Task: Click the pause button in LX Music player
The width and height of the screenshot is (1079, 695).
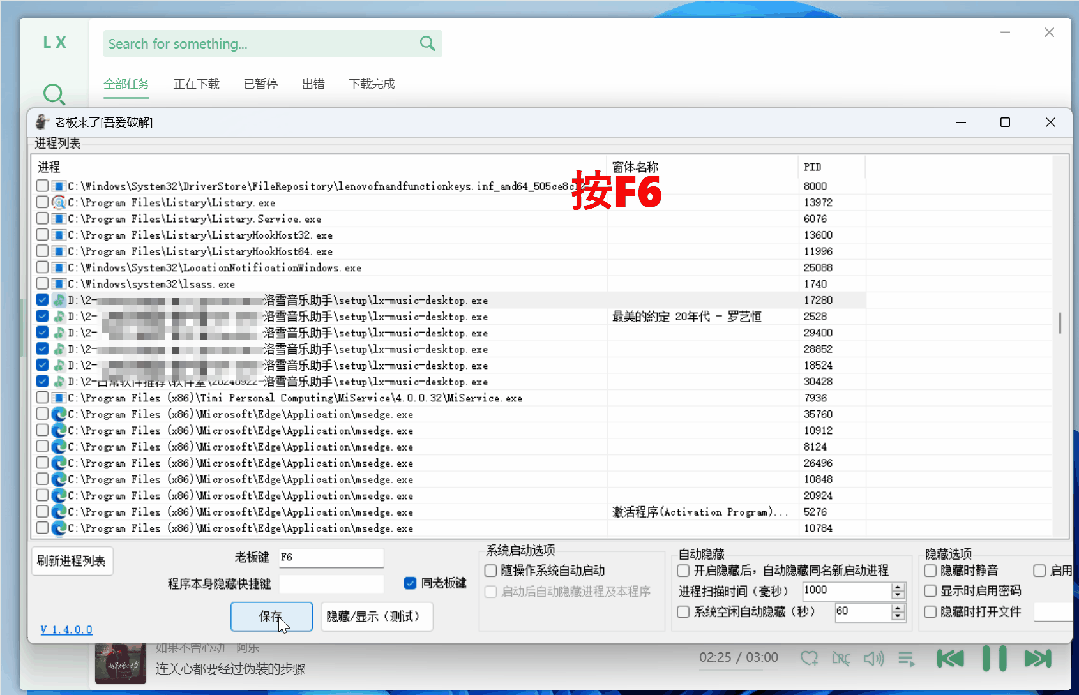Action: (x=994, y=659)
